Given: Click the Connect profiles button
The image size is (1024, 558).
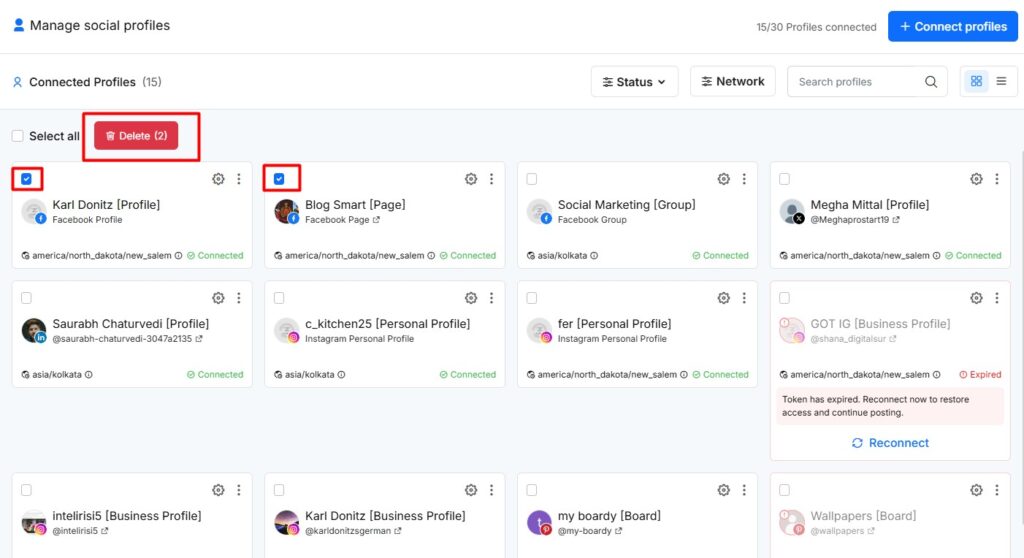Looking at the screenshot, I should coord(952,26).
